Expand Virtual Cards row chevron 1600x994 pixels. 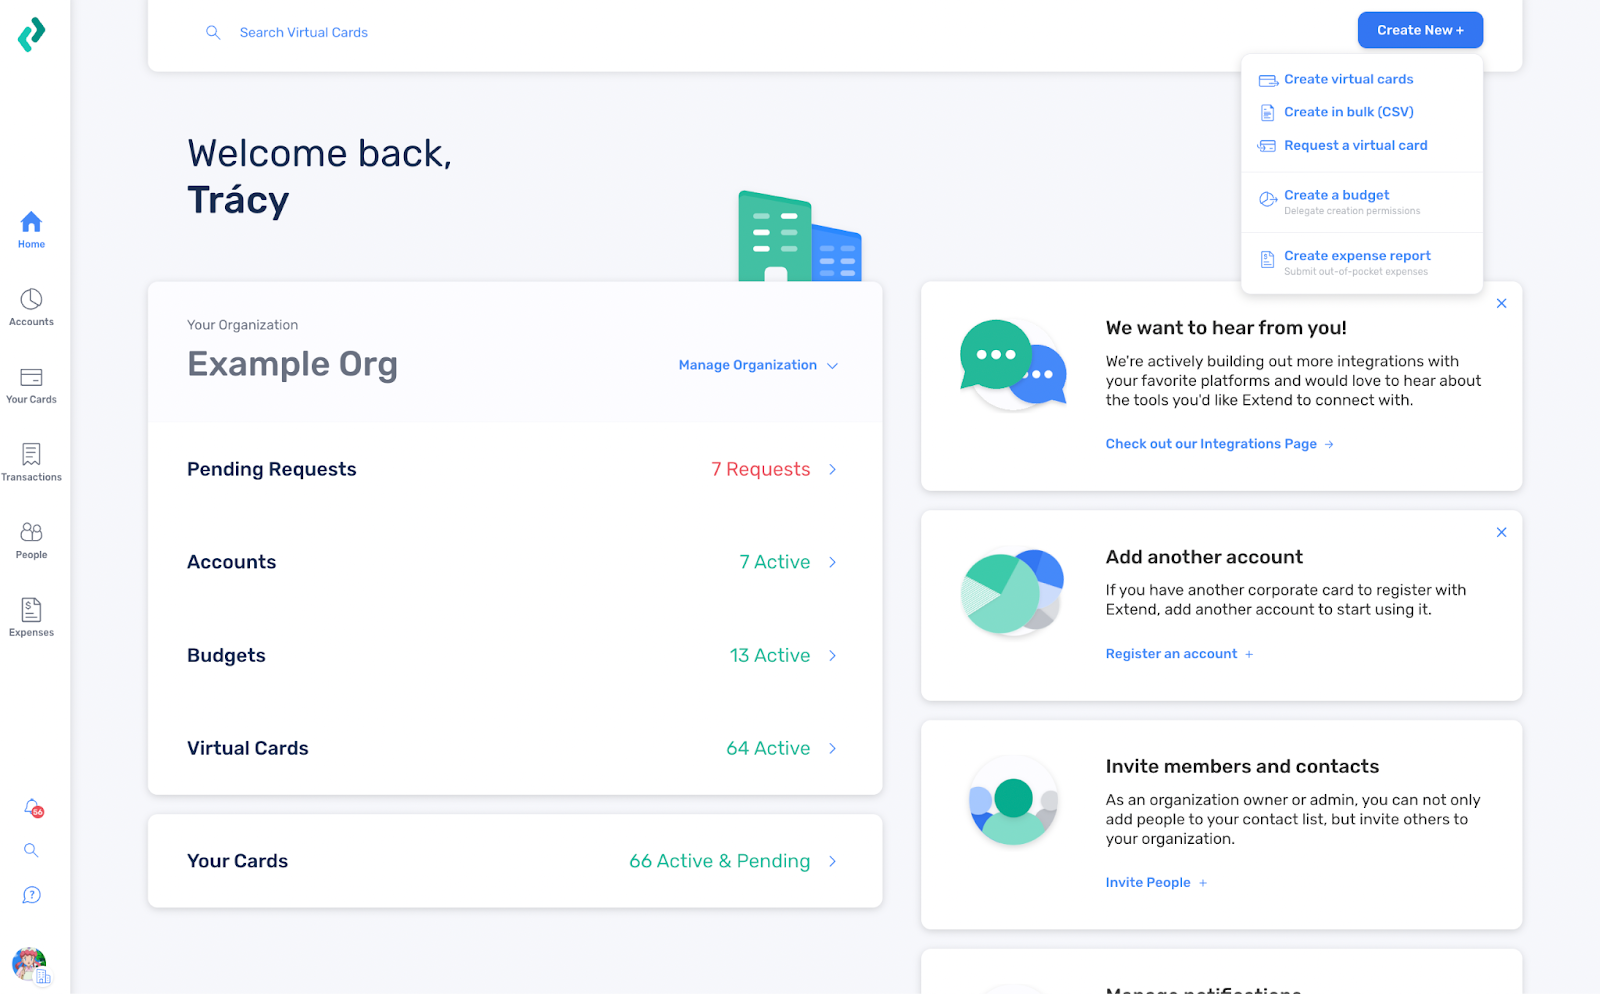pos(832,748)
